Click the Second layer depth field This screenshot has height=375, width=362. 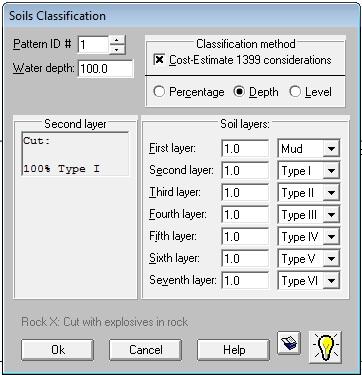tap(245, 171)
